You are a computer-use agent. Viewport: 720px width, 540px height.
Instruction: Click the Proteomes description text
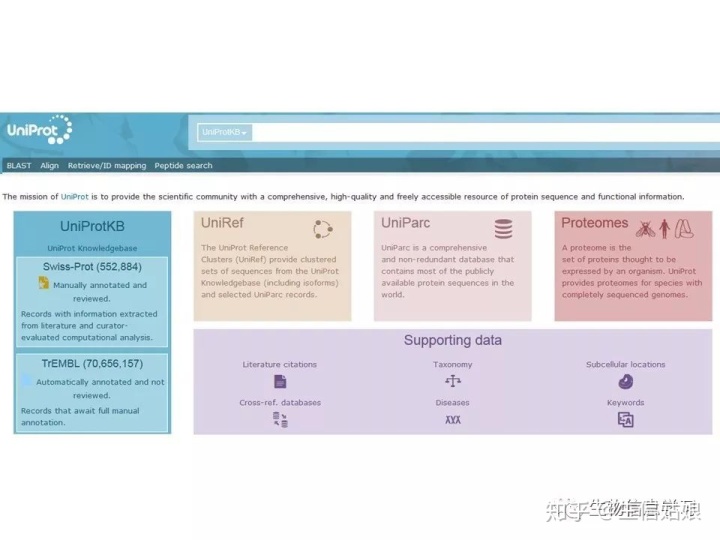pos(632,271)
